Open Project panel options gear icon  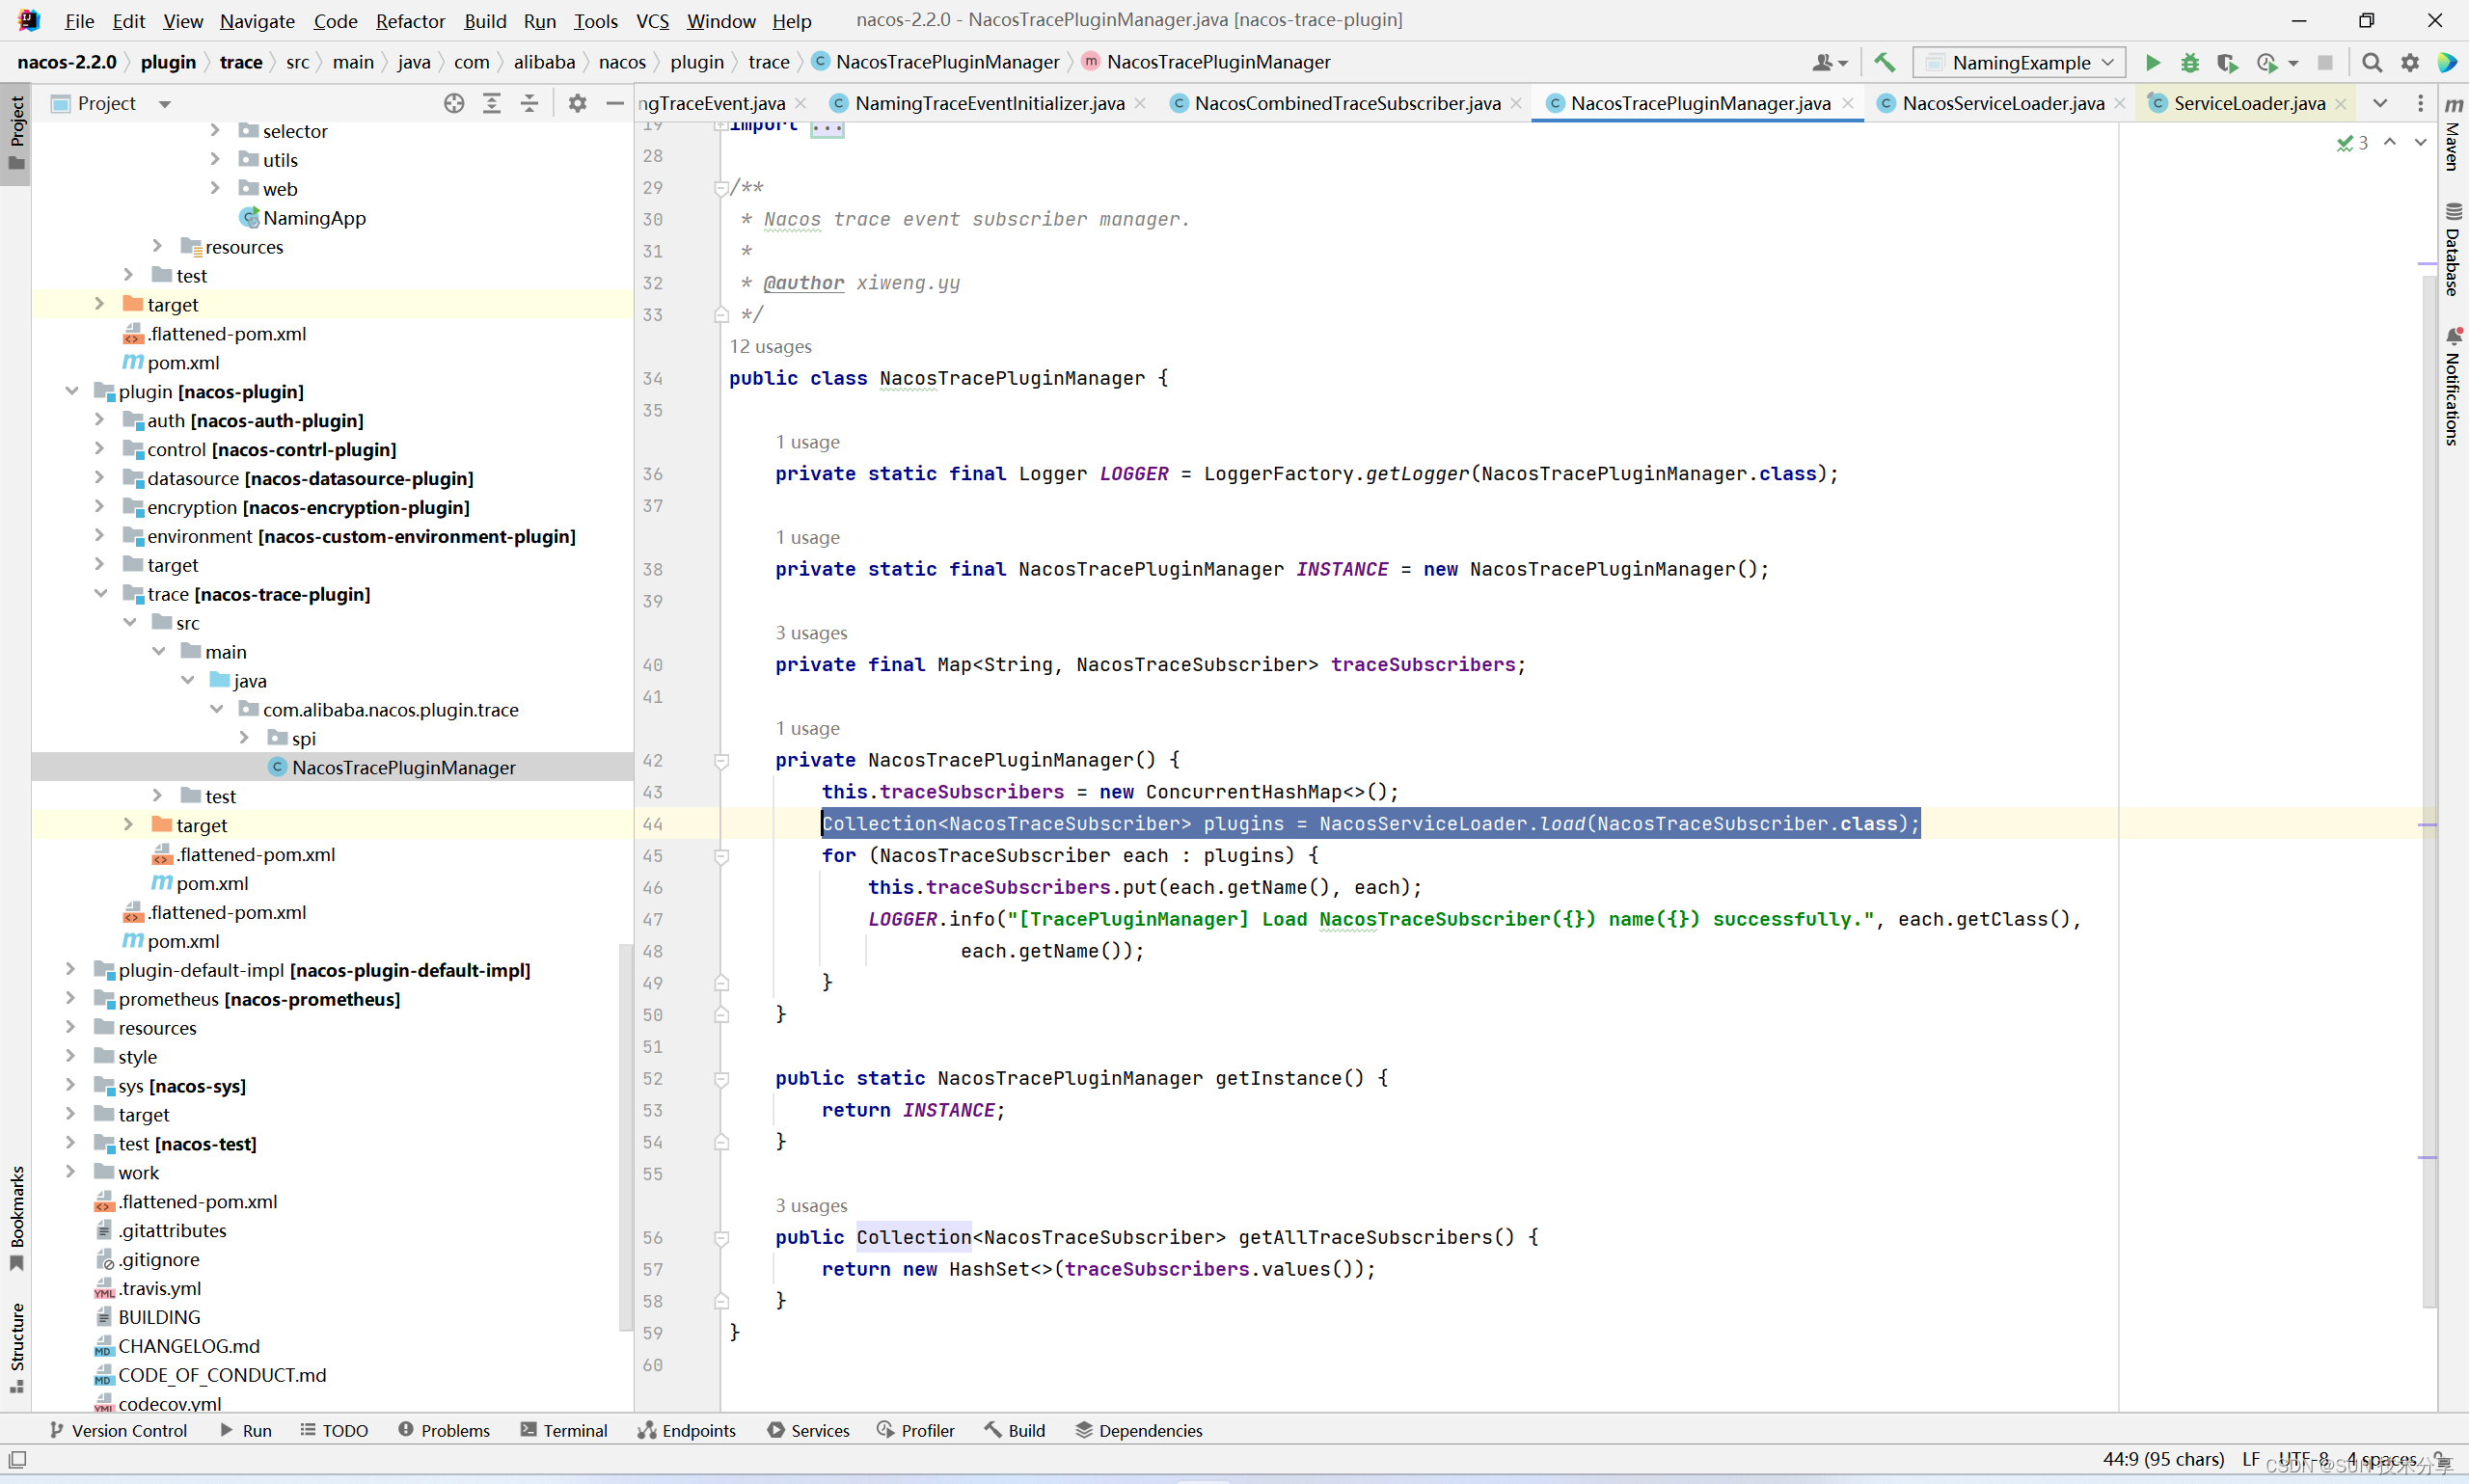pyautogui.click(x=577, y=103)
